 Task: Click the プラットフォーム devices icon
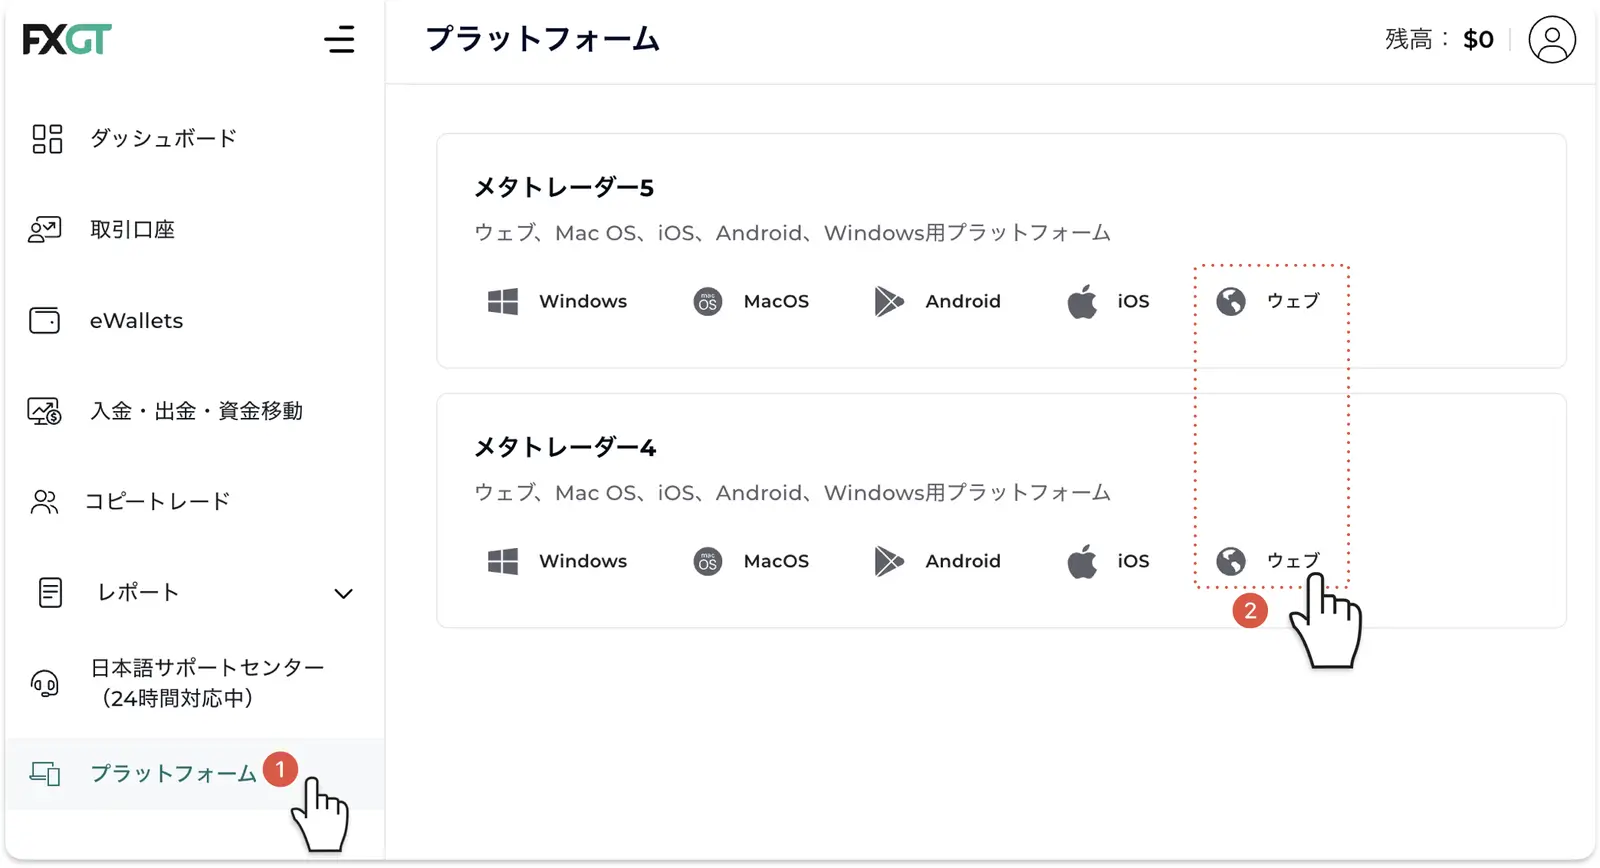coord(45,774)
